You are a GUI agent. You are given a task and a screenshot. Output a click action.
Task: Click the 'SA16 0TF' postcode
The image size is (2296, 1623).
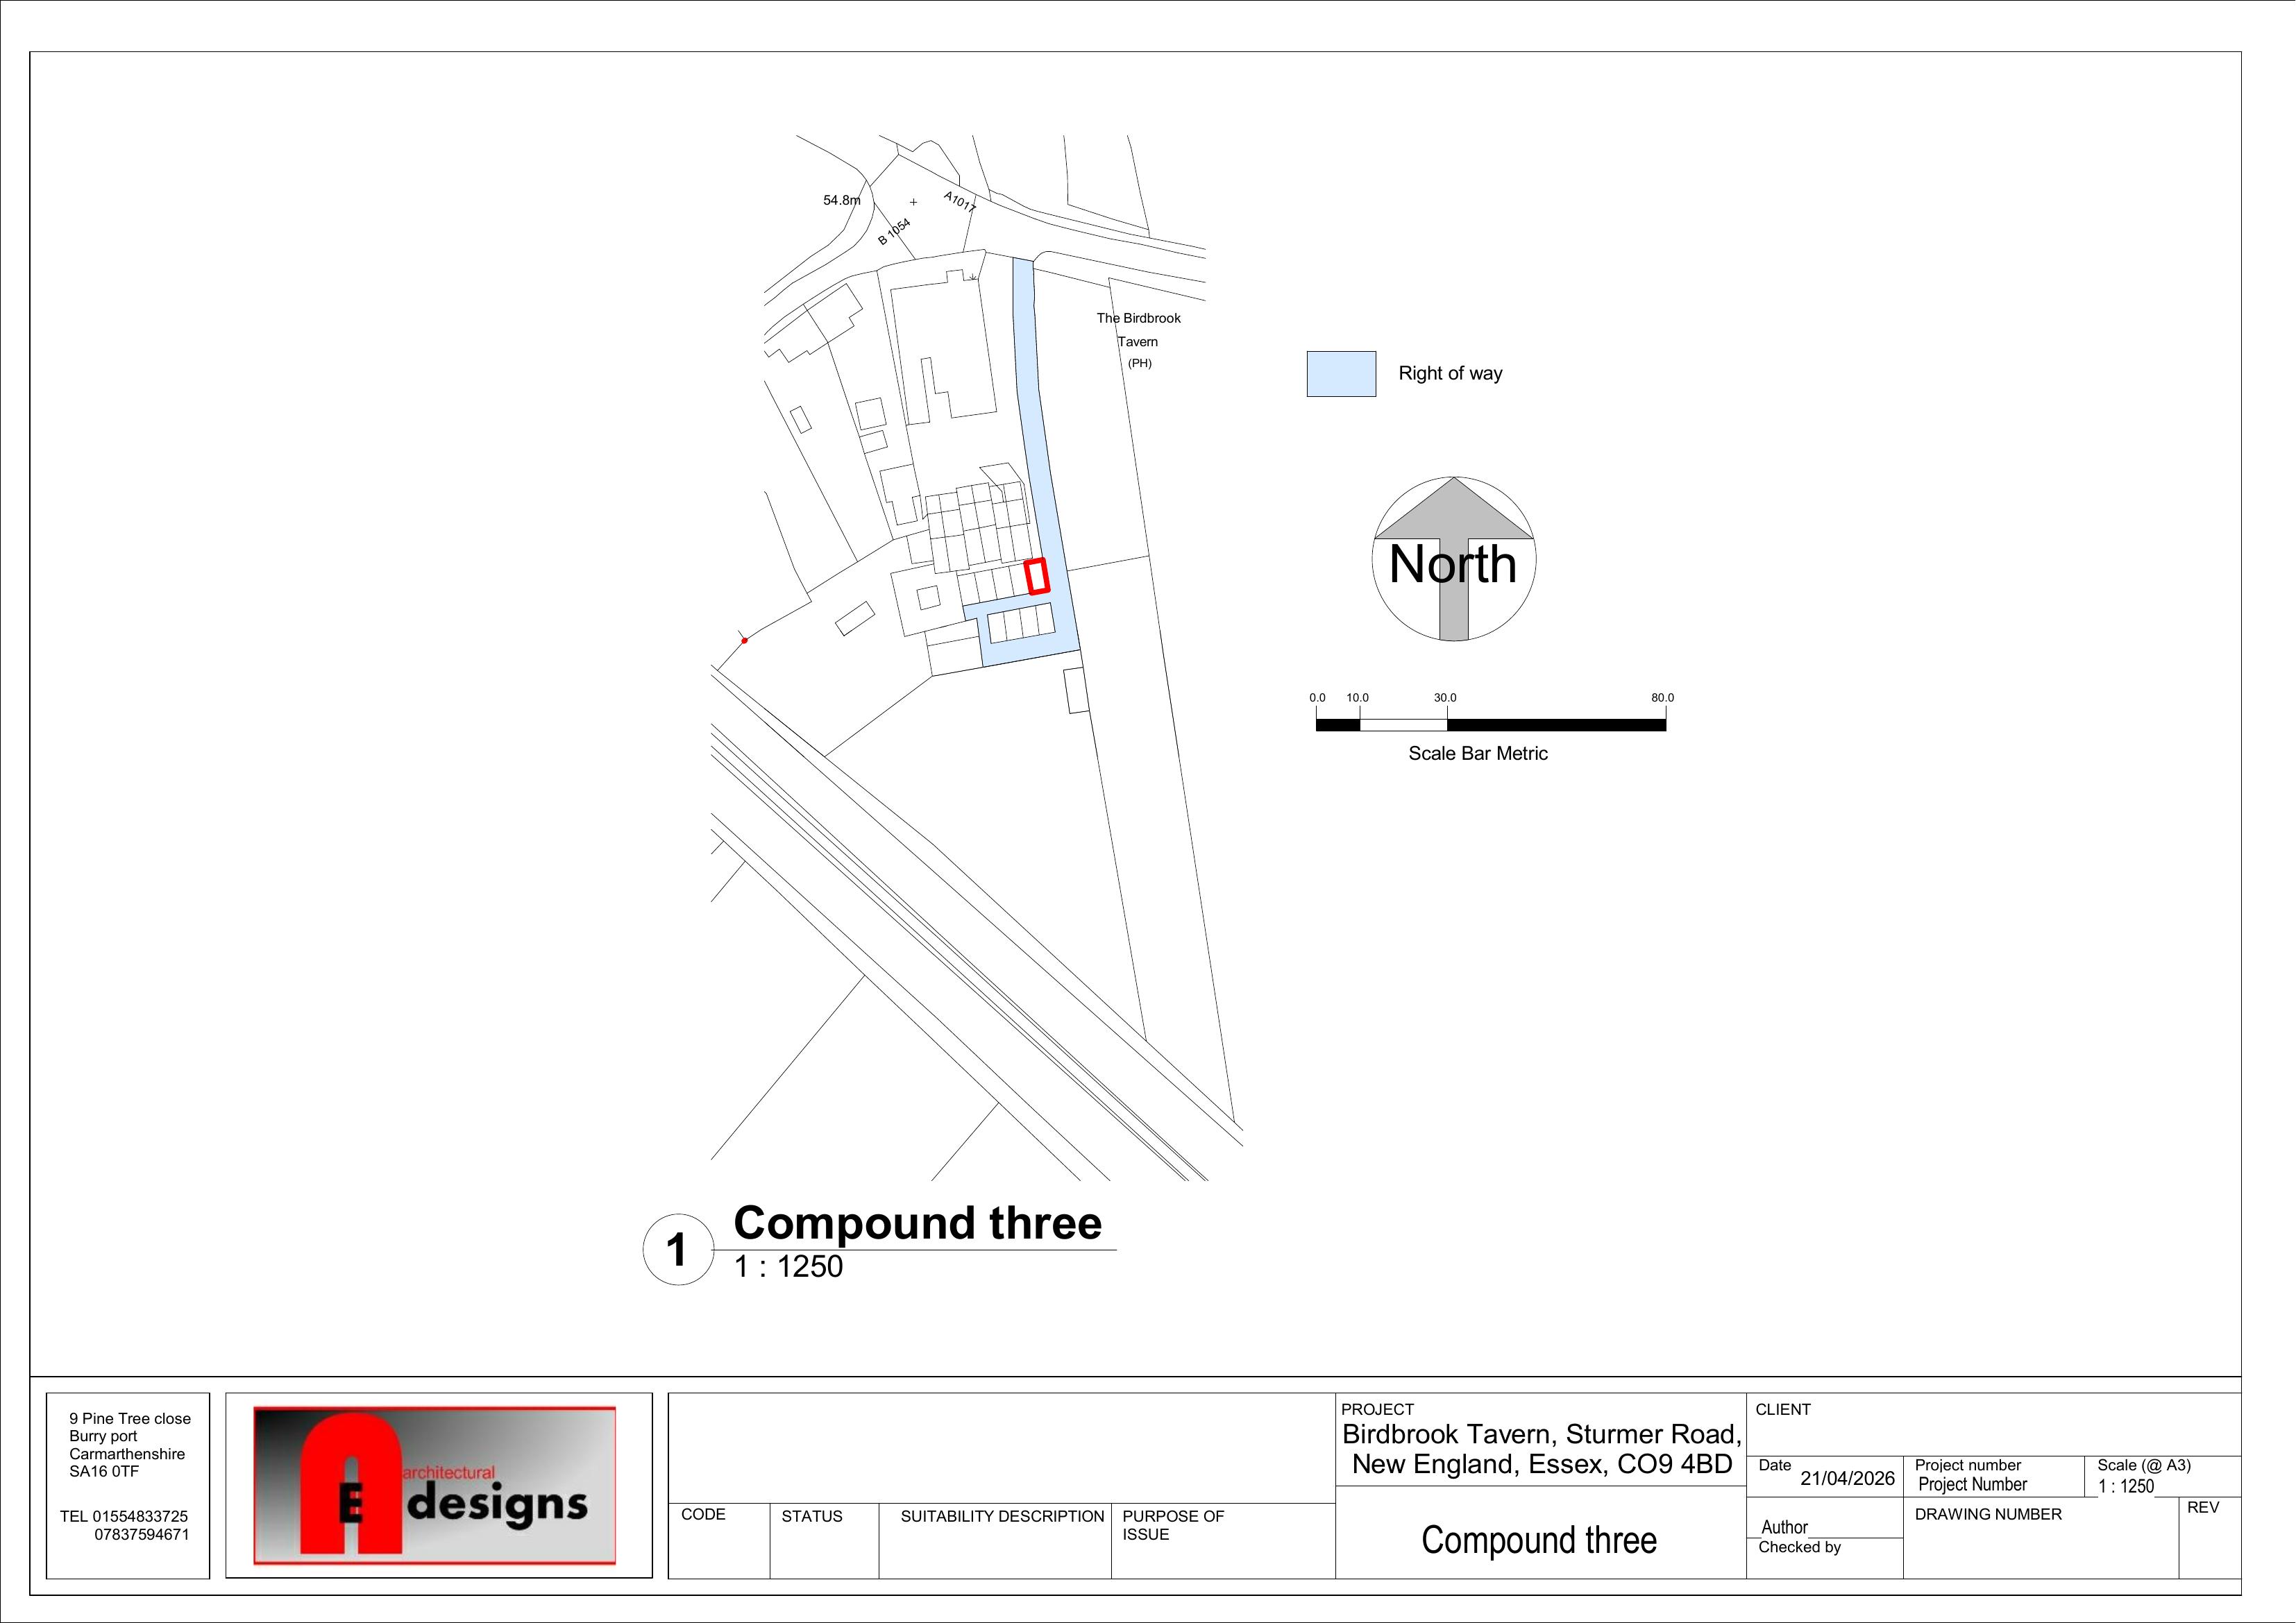coord(104,1472)
